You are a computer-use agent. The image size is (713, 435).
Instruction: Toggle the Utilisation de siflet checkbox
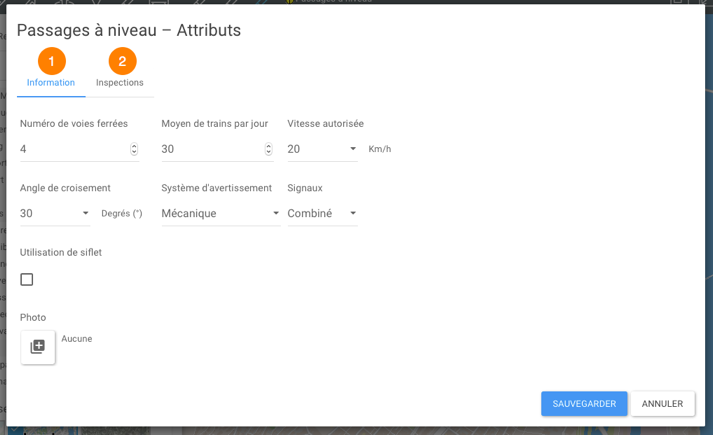pos(27,279)
